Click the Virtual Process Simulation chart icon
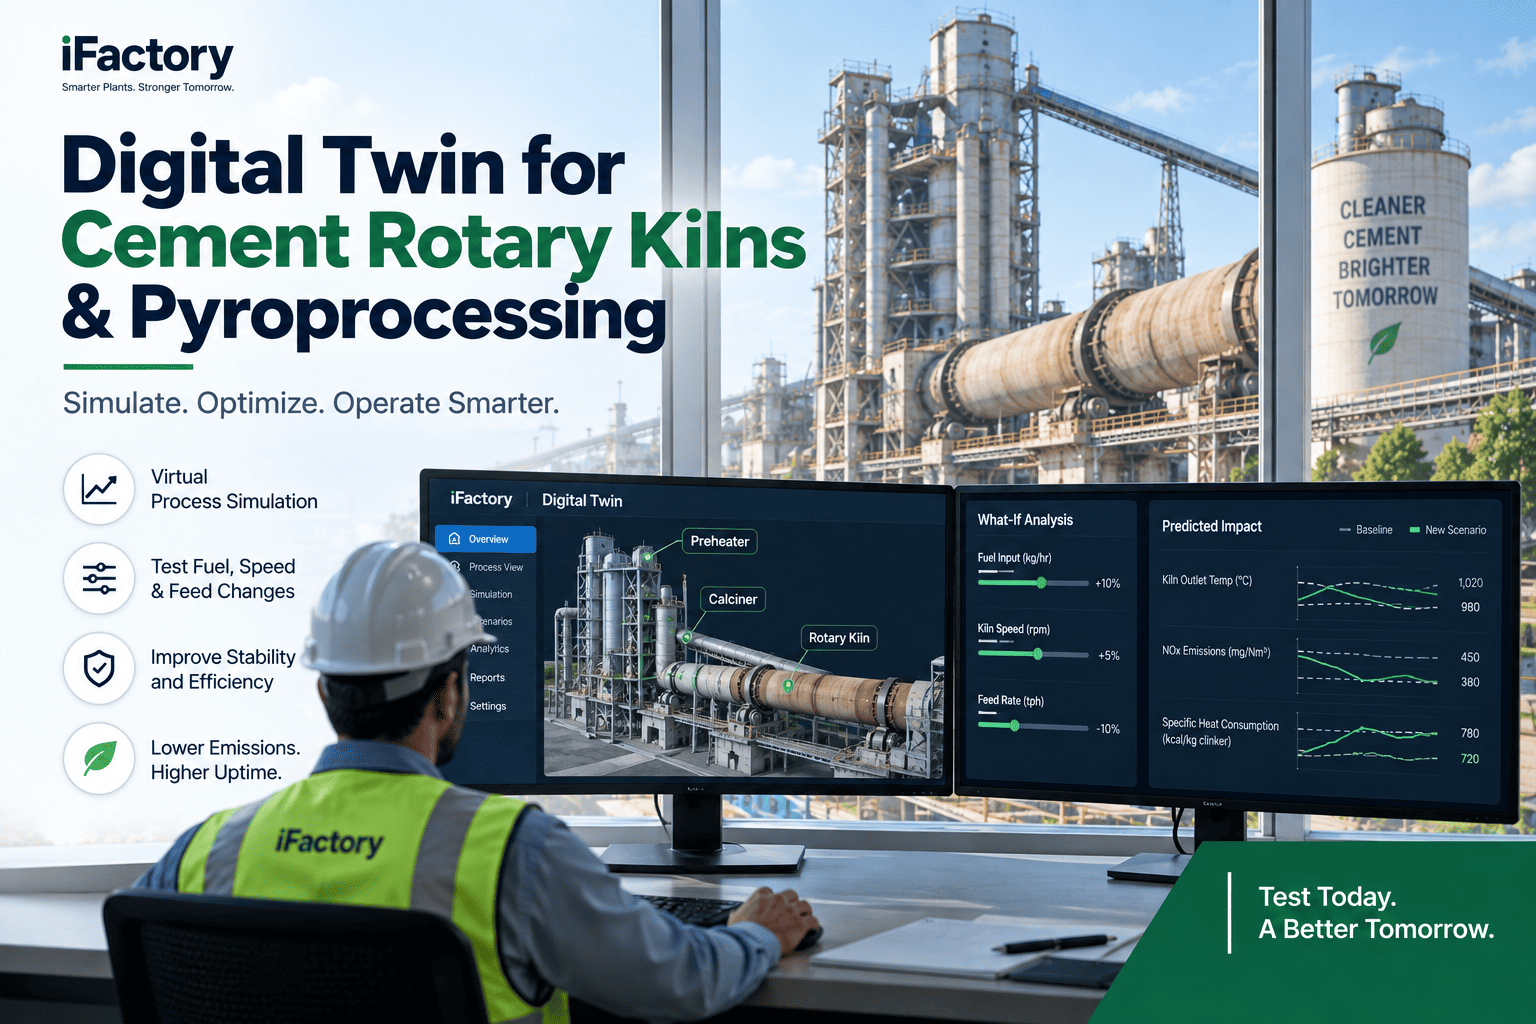The height and width of the screenshot is (1024, 1536). point(99,489)
